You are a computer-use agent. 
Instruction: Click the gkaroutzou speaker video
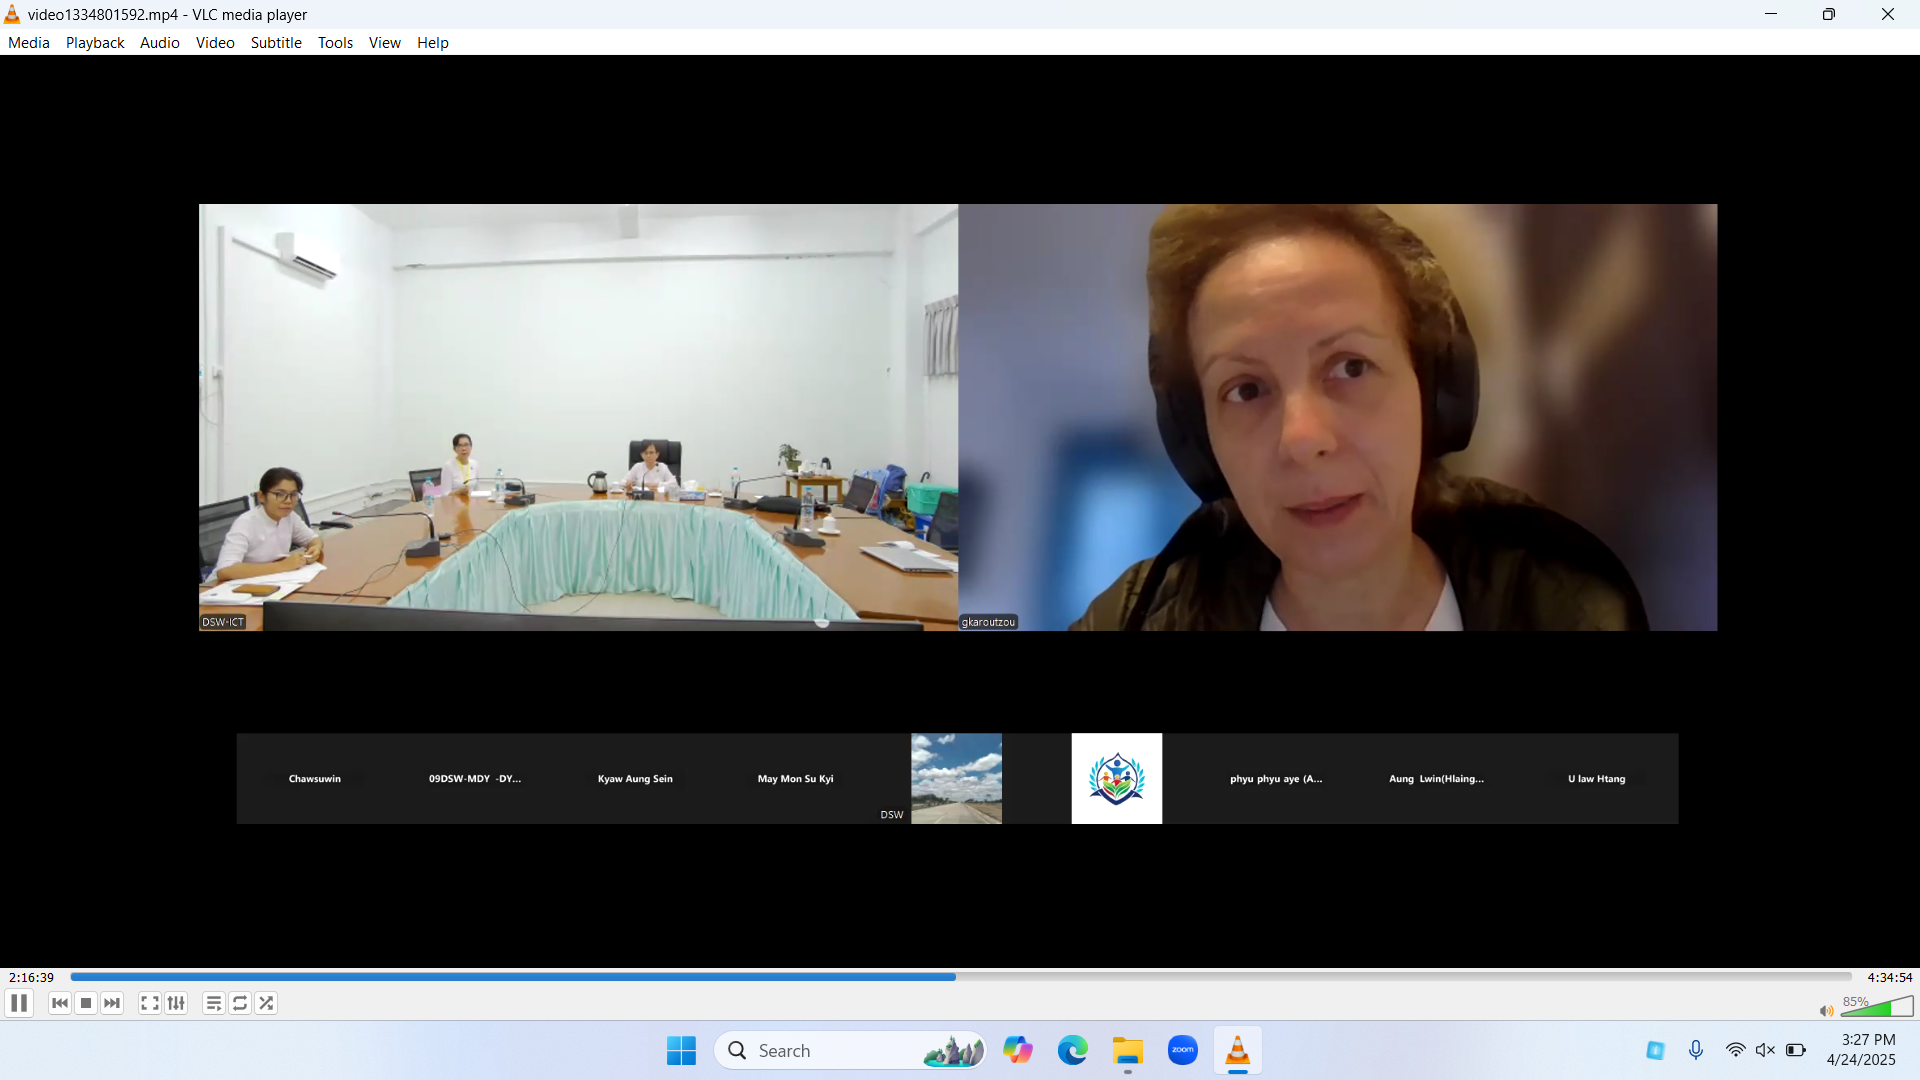point(1338,417)
